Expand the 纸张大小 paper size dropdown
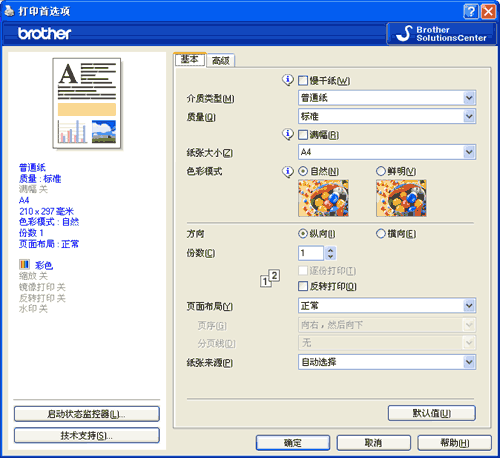Viewport: 500px width, 458px height. click(x=469, y=152)
